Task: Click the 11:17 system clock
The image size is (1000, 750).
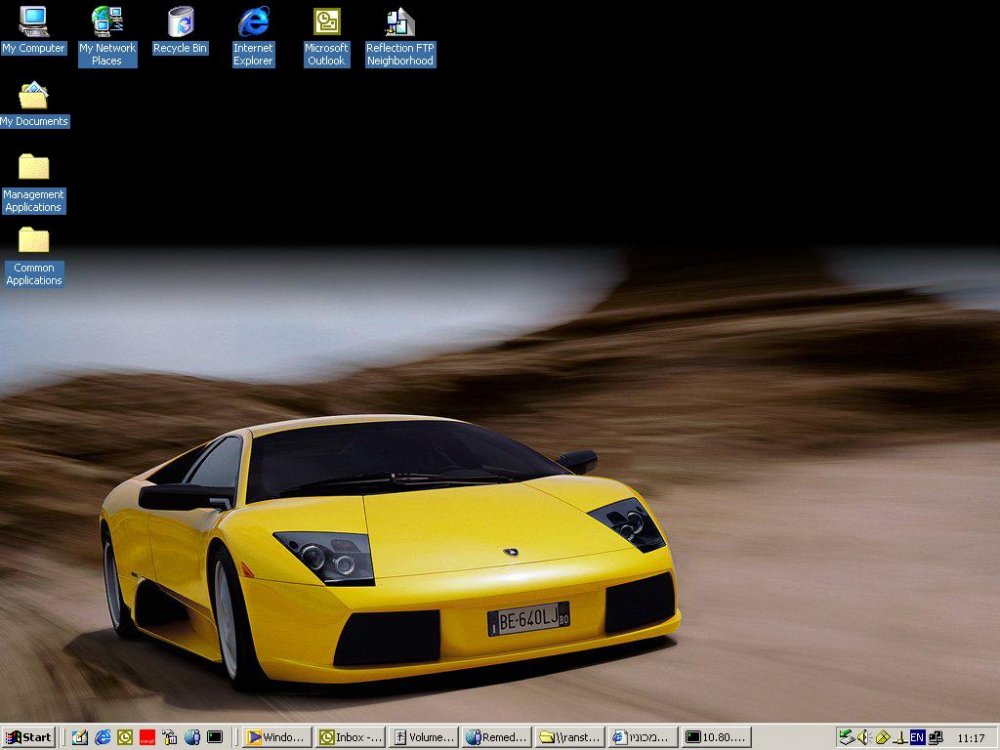Action: tap(971, 738)
